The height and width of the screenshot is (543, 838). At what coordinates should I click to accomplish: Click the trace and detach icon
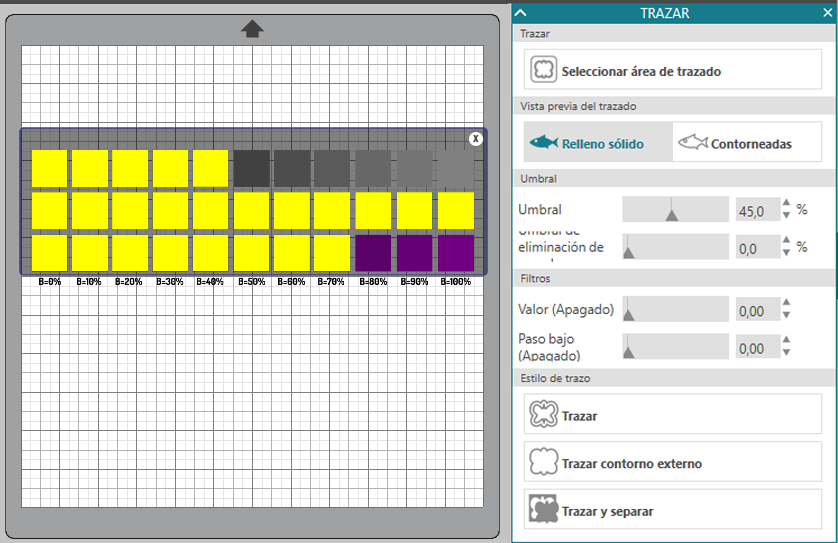[x=544, y=509]
